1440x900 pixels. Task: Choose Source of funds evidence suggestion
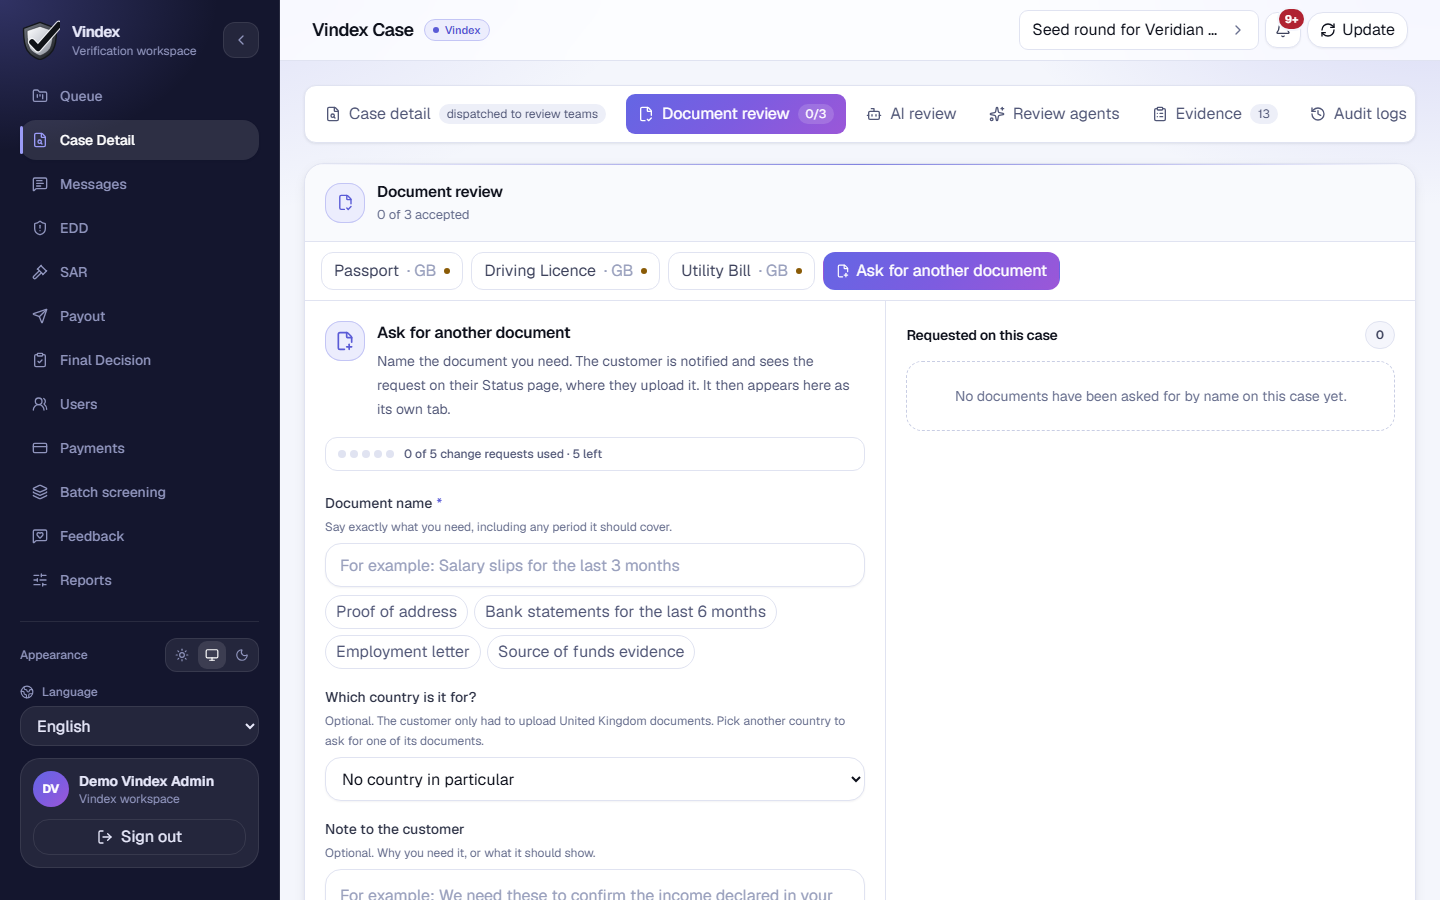tap(591, 652)
